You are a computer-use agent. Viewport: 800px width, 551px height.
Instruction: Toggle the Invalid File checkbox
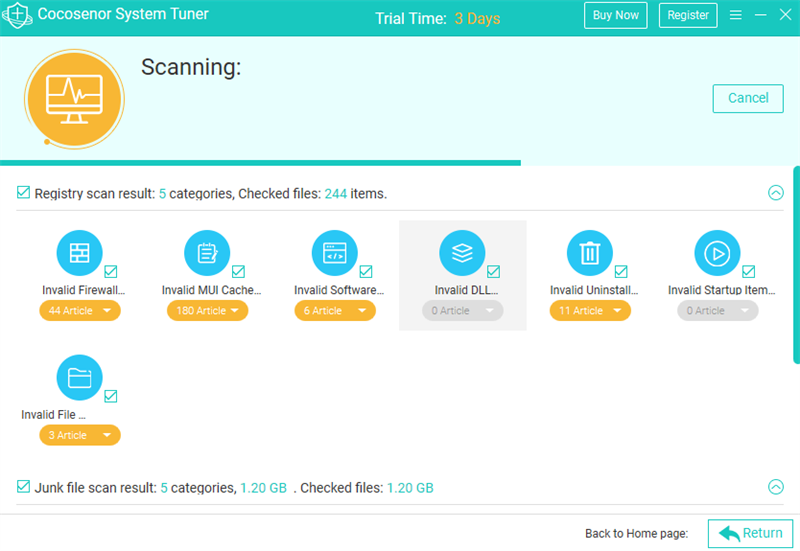[x=111, y=396]
